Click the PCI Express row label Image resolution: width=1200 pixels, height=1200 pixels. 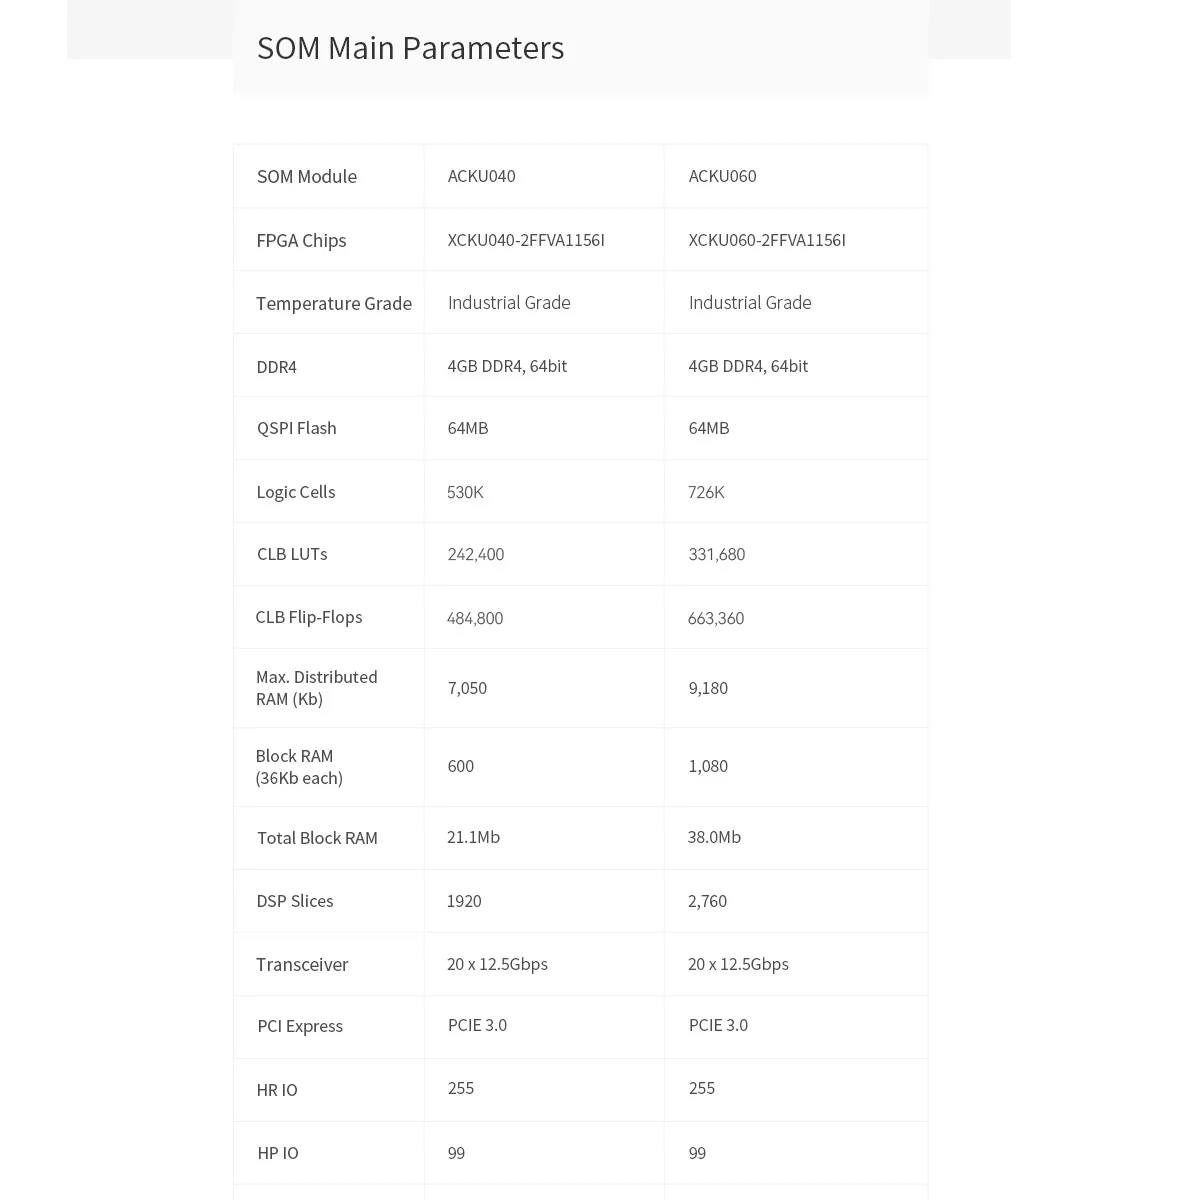[x=299, y=1026]
